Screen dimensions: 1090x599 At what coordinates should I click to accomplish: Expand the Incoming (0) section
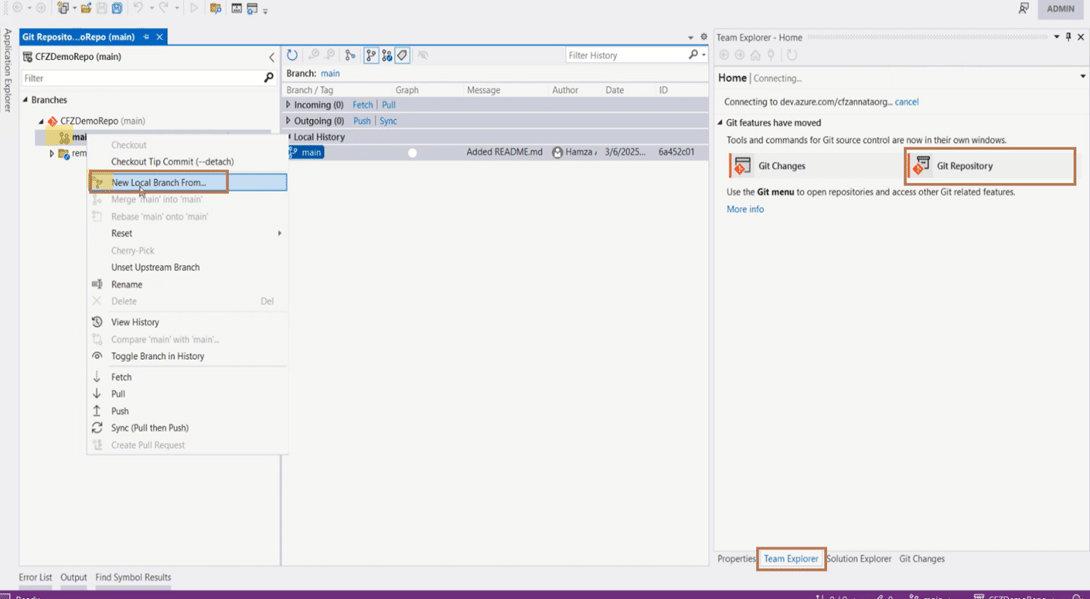pos(291,104)
